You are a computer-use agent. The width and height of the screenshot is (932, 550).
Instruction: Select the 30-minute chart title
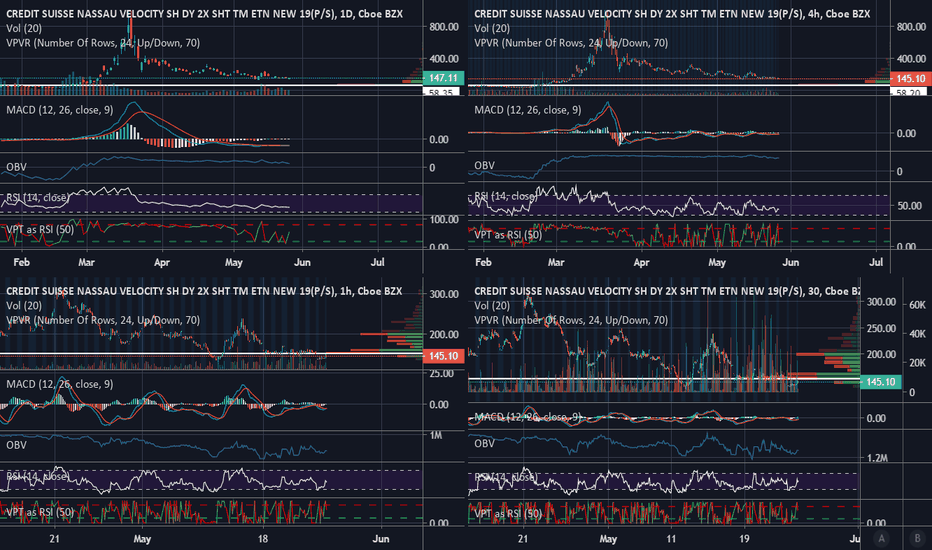click(667, 291)
